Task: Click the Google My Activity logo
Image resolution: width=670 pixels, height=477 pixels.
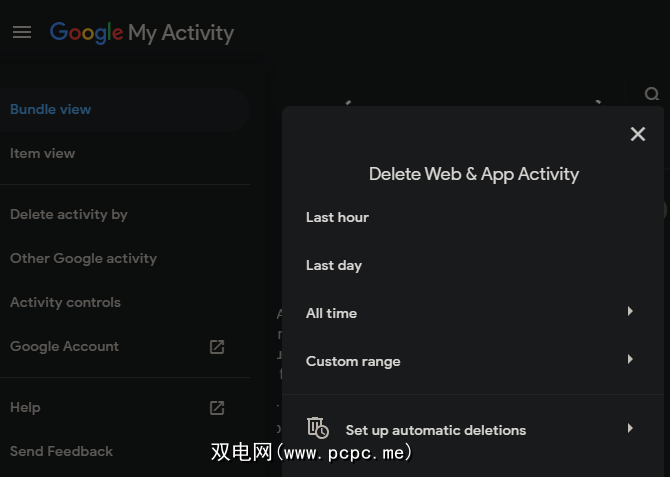Action: tap(142, 32)
